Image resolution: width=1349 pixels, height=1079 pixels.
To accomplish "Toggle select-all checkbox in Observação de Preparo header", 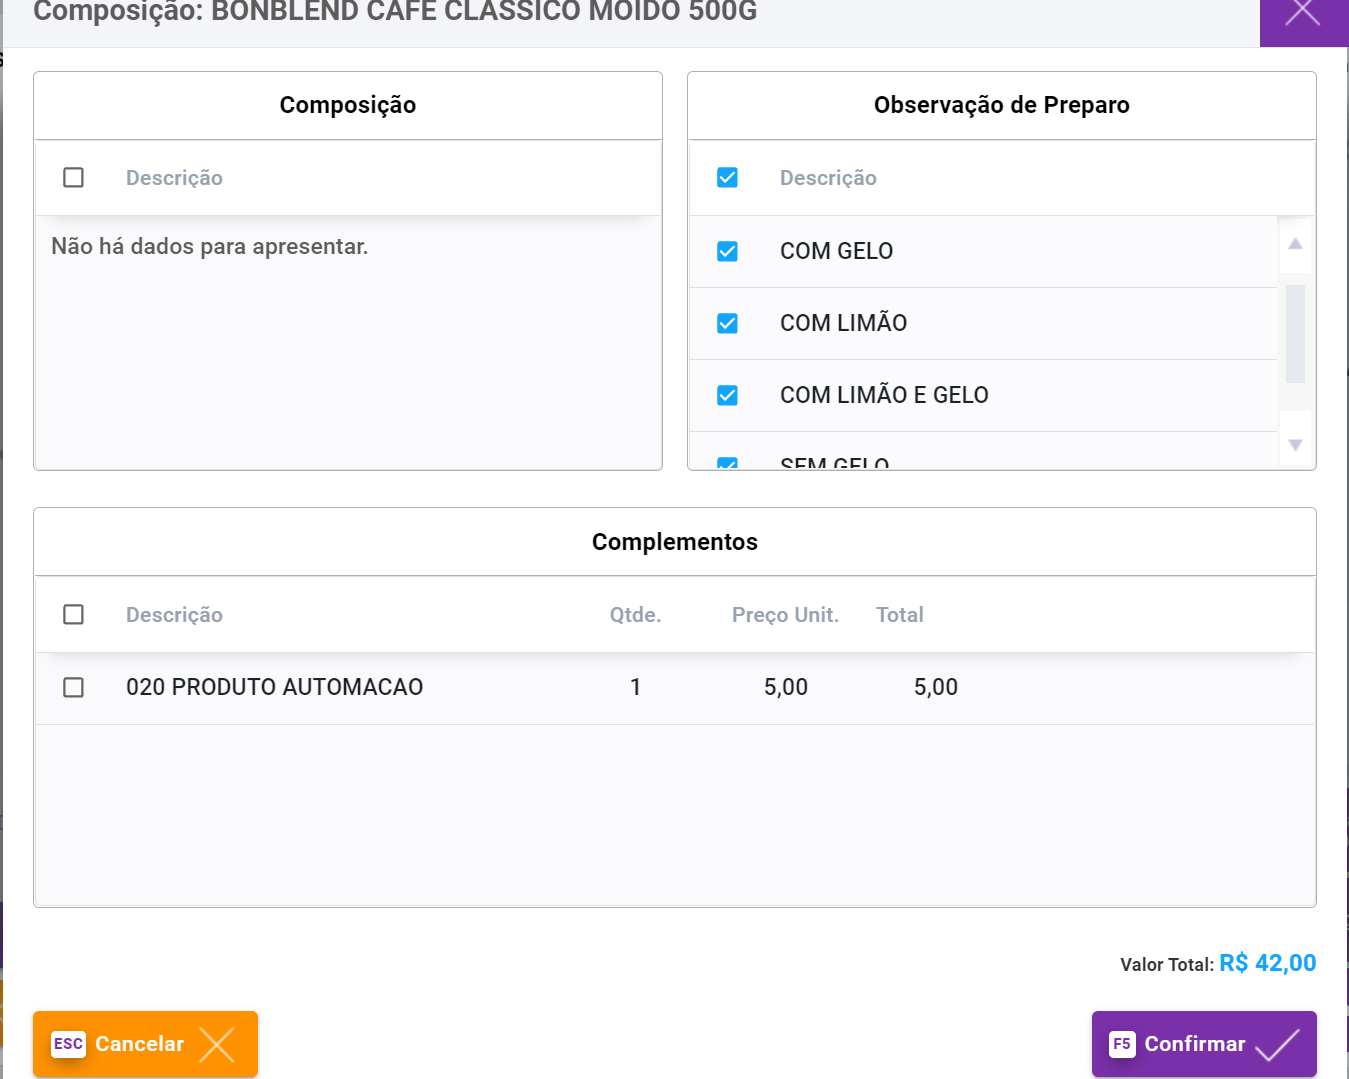I will click(728, 178).
